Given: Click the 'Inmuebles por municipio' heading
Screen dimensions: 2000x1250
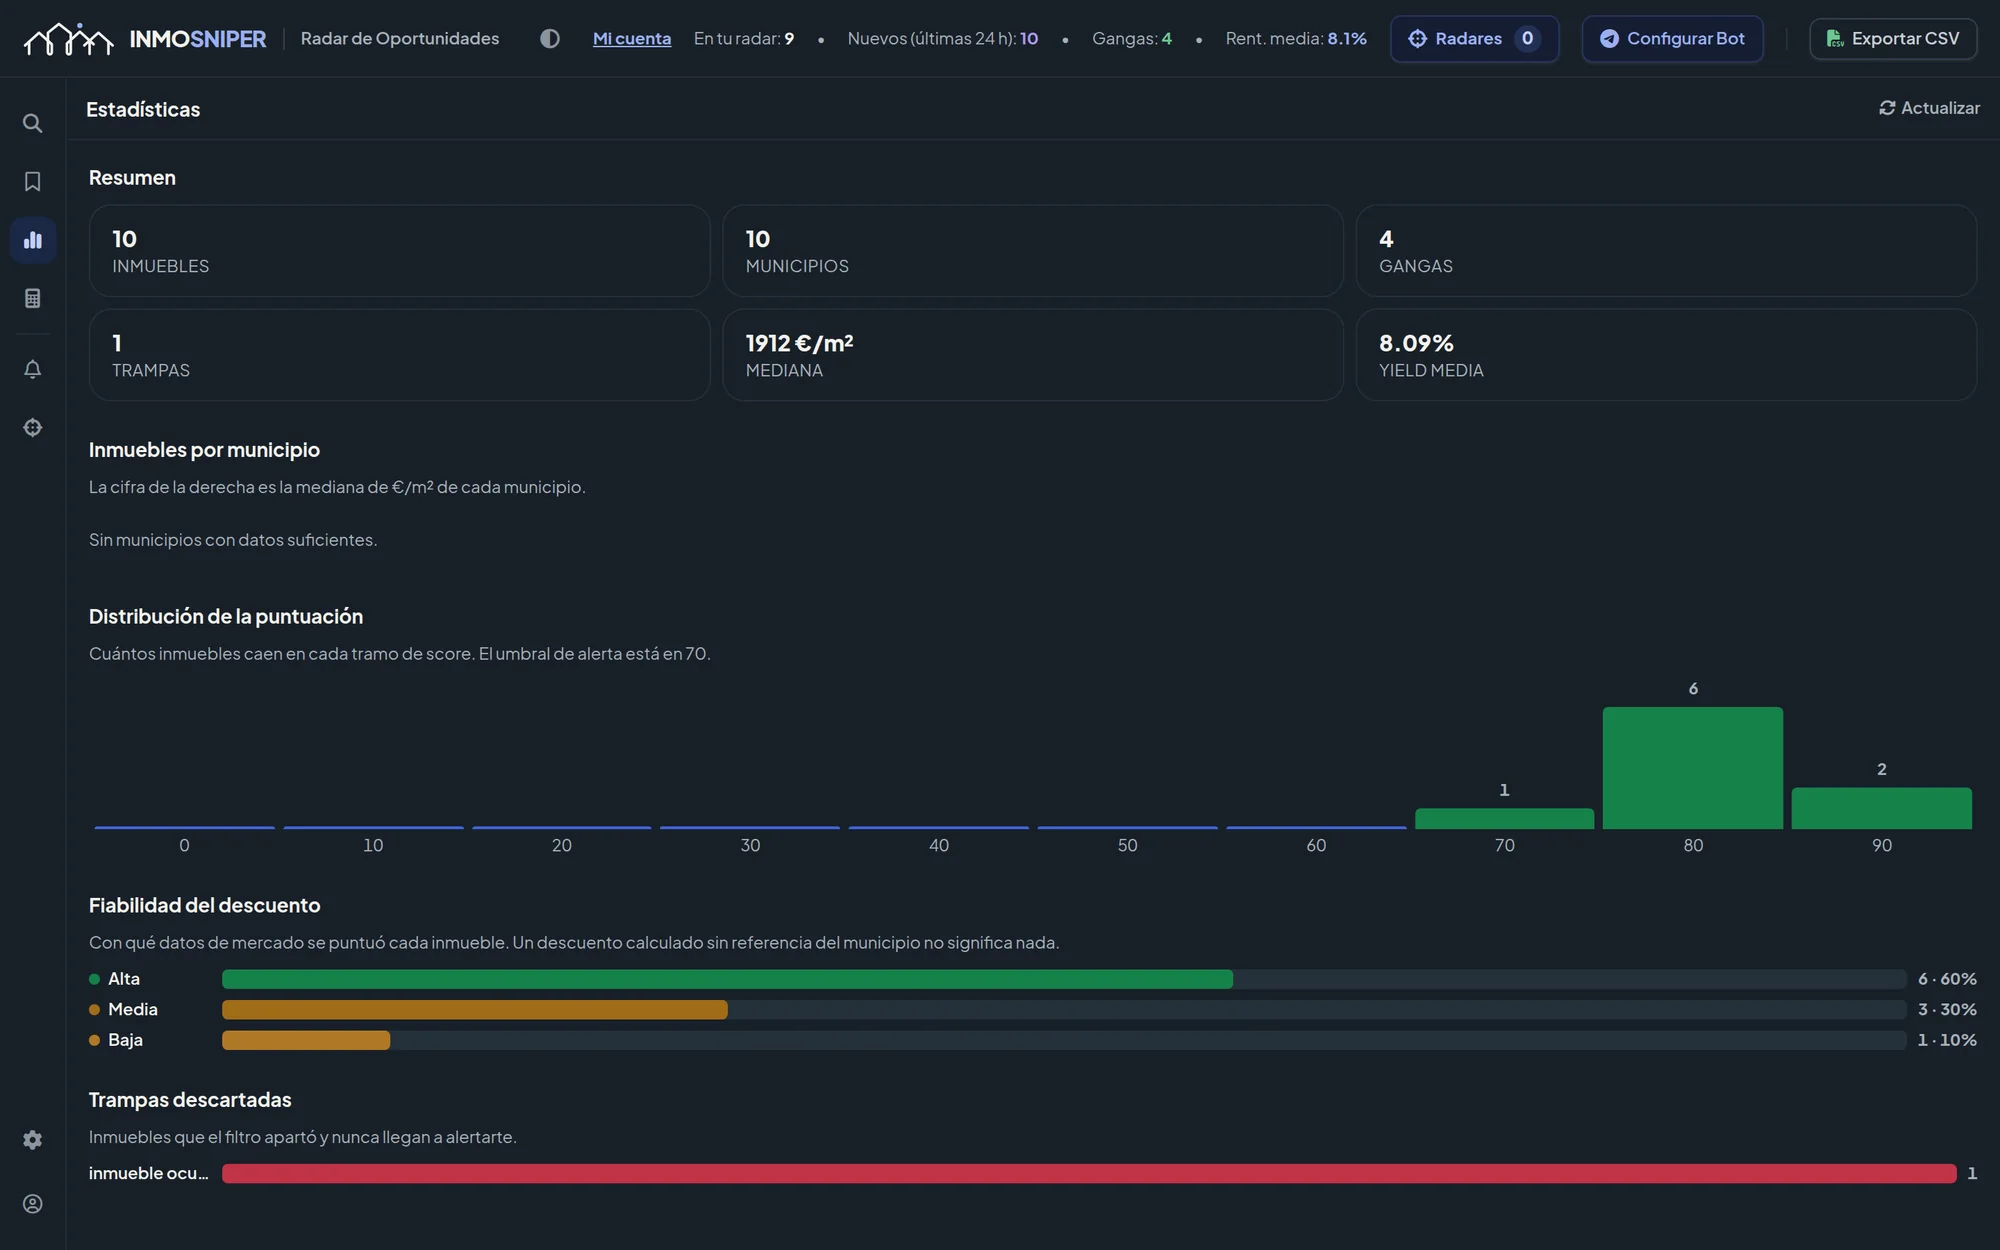Looking at the screenshot, I should pos(204,450).
